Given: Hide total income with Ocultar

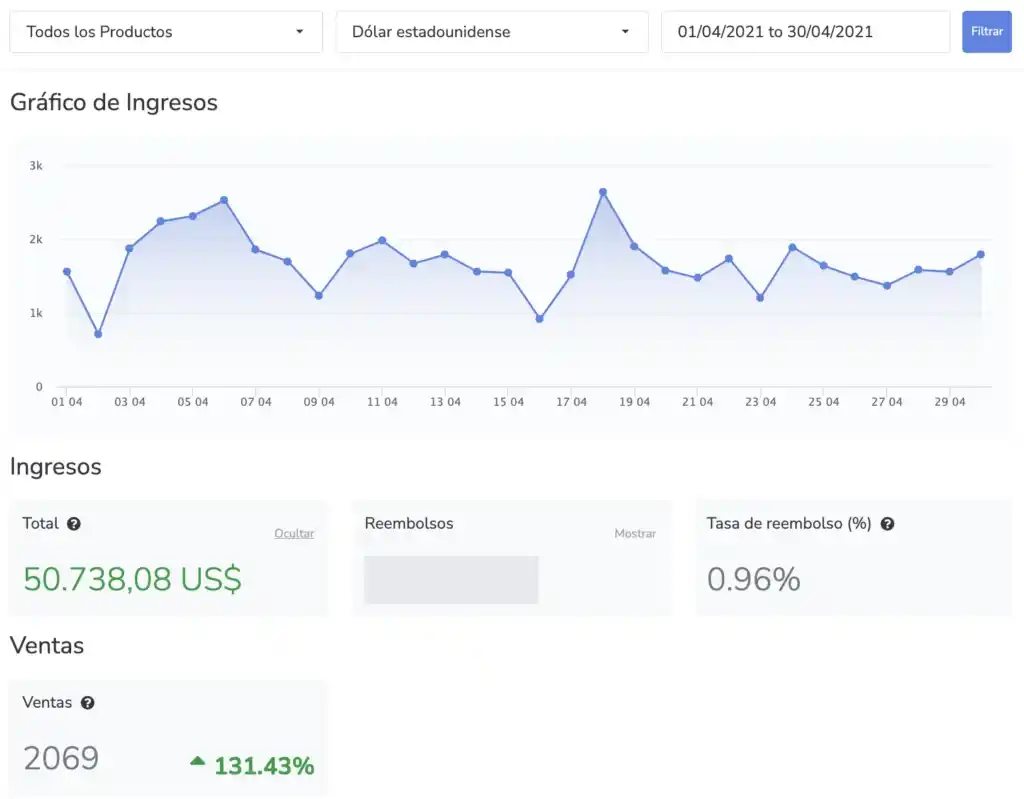Looking at the screenshot, I should [x=294, y=534].
